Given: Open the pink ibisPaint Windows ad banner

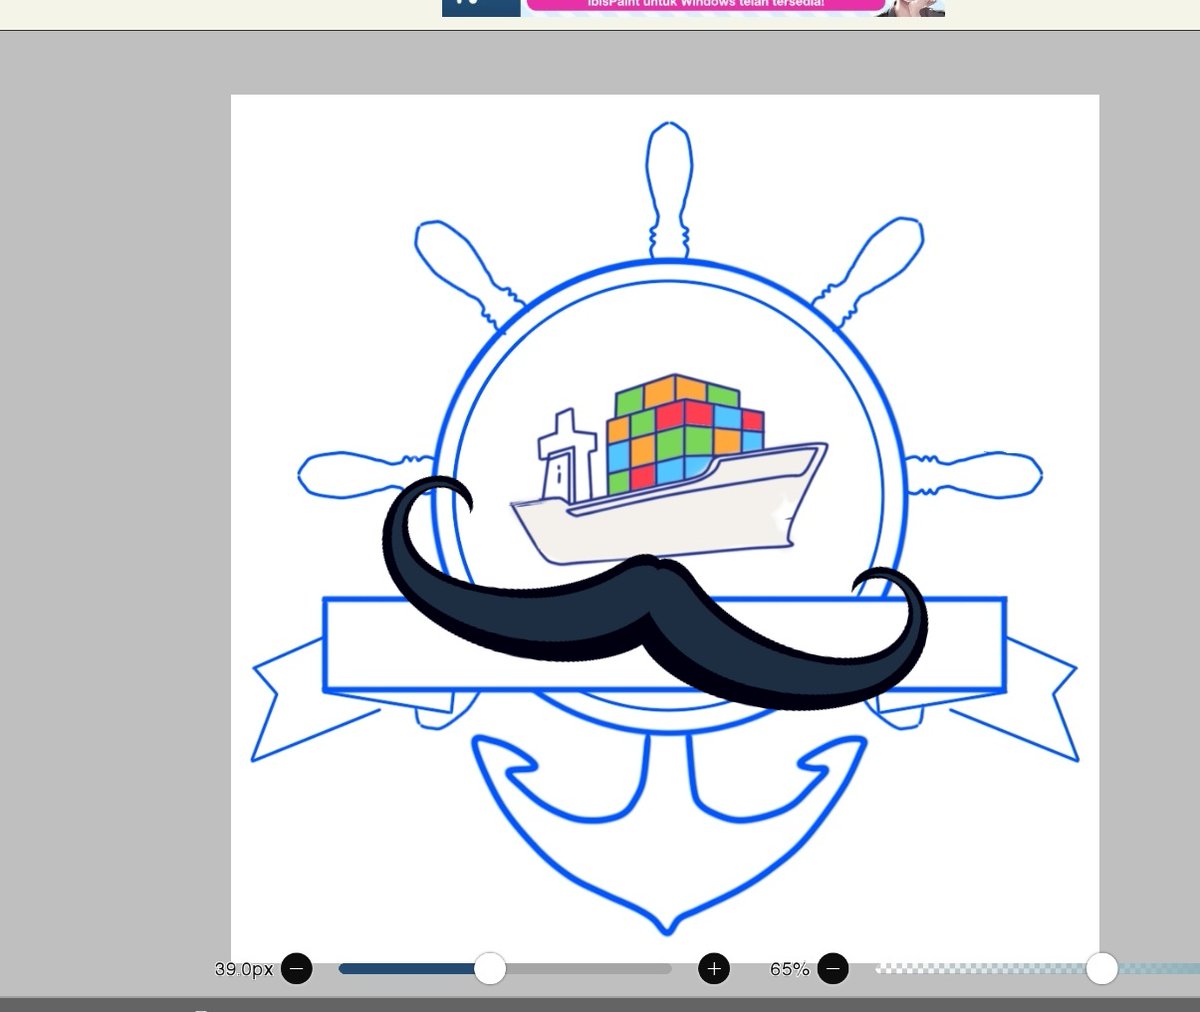Looking at the screenshot, I should pos(693,7).
